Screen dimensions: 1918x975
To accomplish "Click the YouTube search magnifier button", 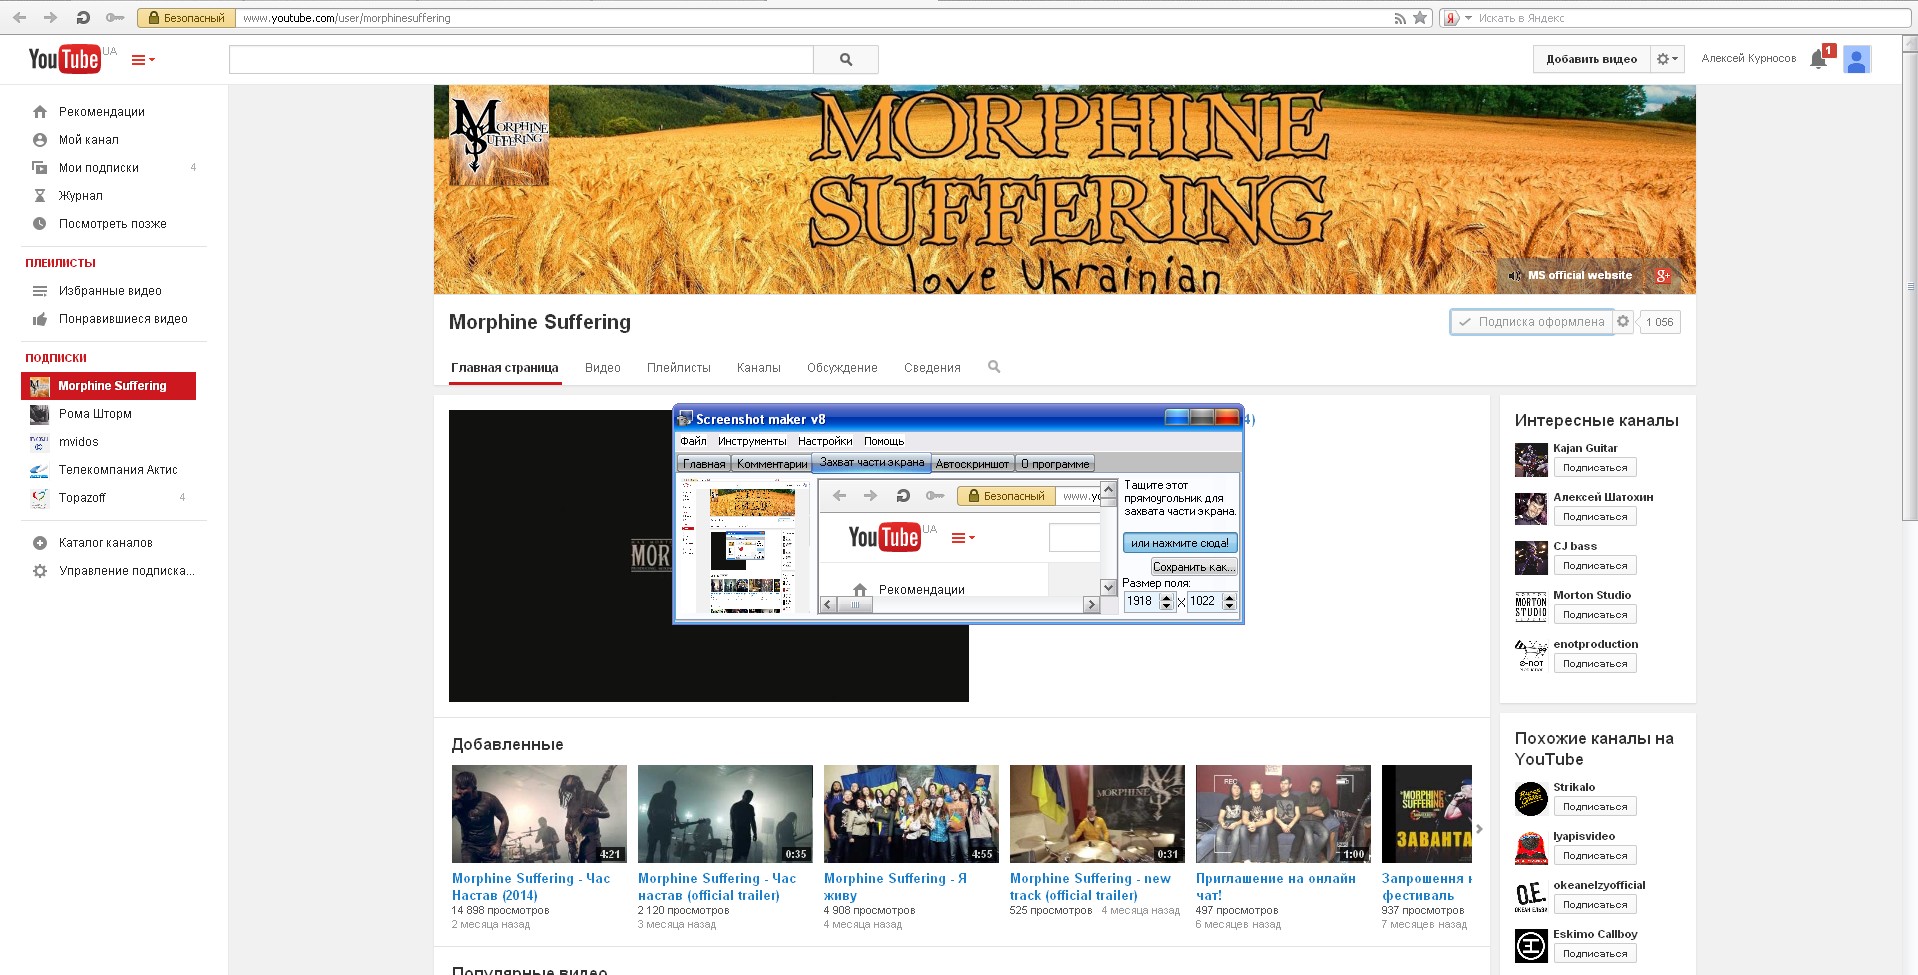I will click(846, 59).
